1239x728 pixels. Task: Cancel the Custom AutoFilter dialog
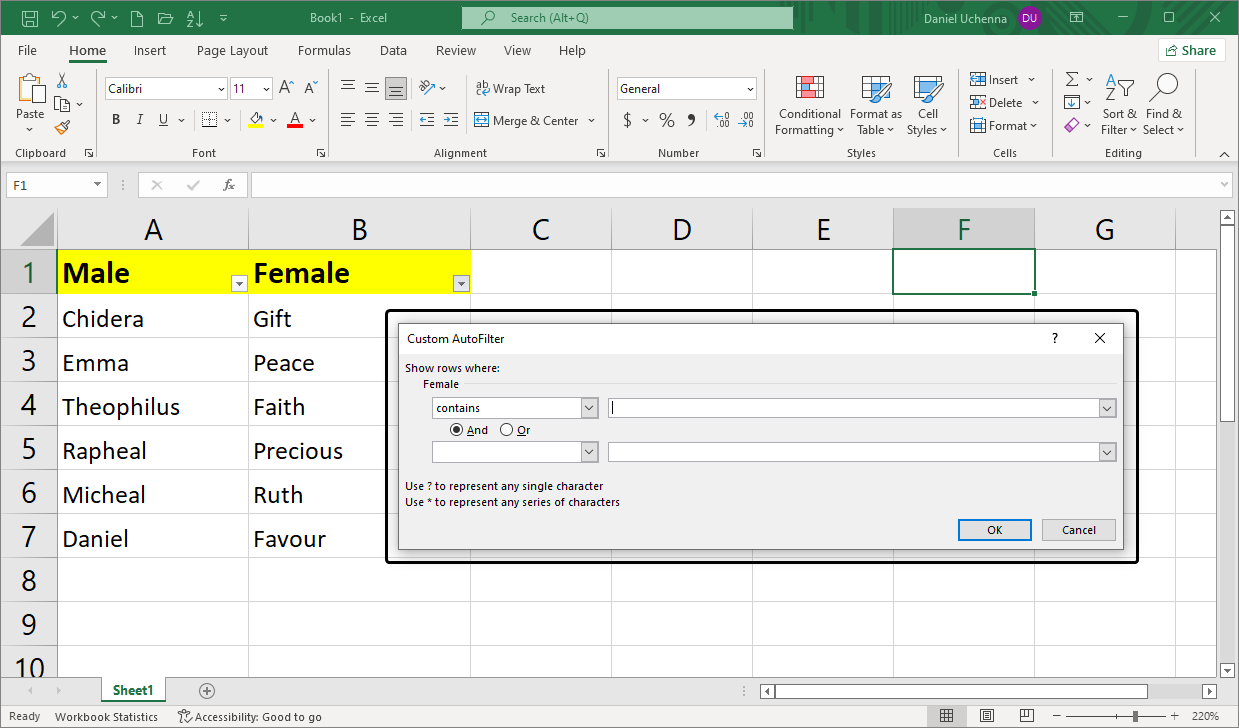click(1078, 530)
